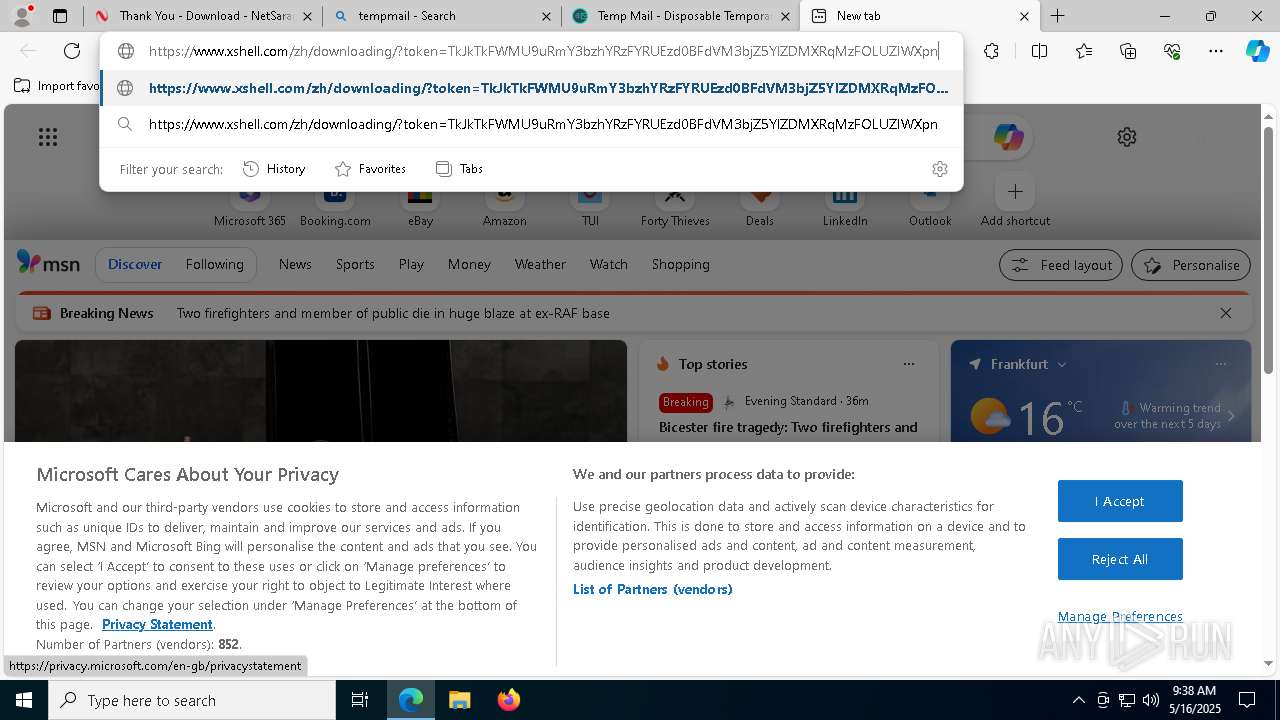Image resolution: width=1280 pixels, height=720 pixels.
Task: Expand the weather warming trend arrow
Action: [1231, 416]
